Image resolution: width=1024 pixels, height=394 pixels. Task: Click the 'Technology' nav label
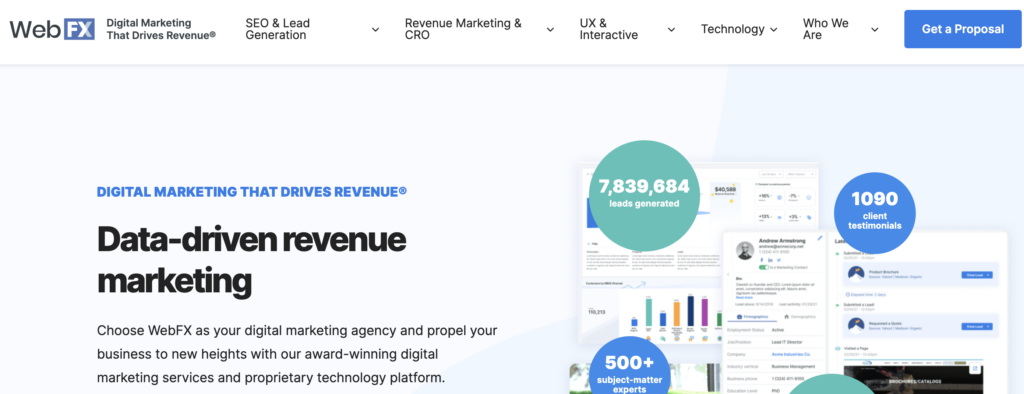click(x=733, y=29)
